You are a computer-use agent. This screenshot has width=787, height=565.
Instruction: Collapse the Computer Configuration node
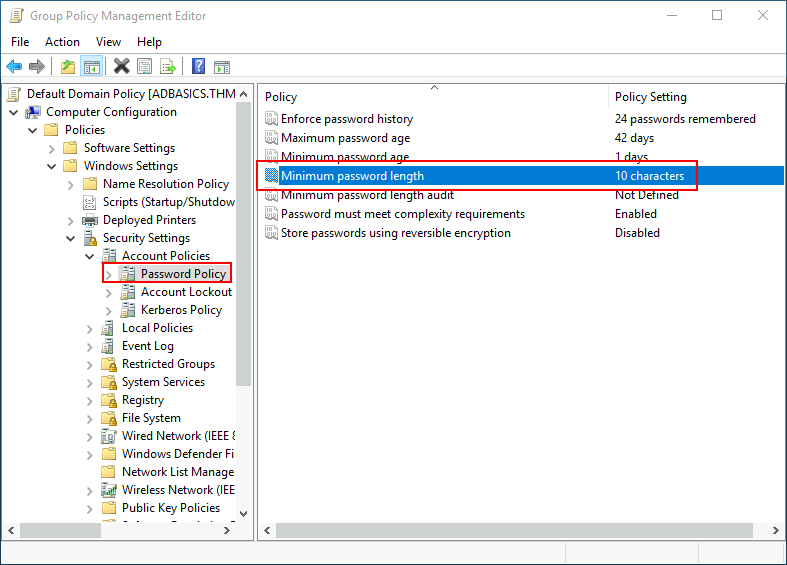(x=14, y=112)
